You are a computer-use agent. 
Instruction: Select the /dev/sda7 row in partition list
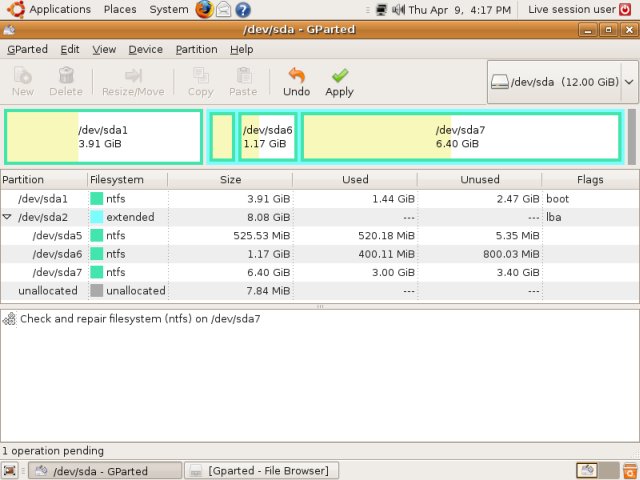tap(320, 272)
